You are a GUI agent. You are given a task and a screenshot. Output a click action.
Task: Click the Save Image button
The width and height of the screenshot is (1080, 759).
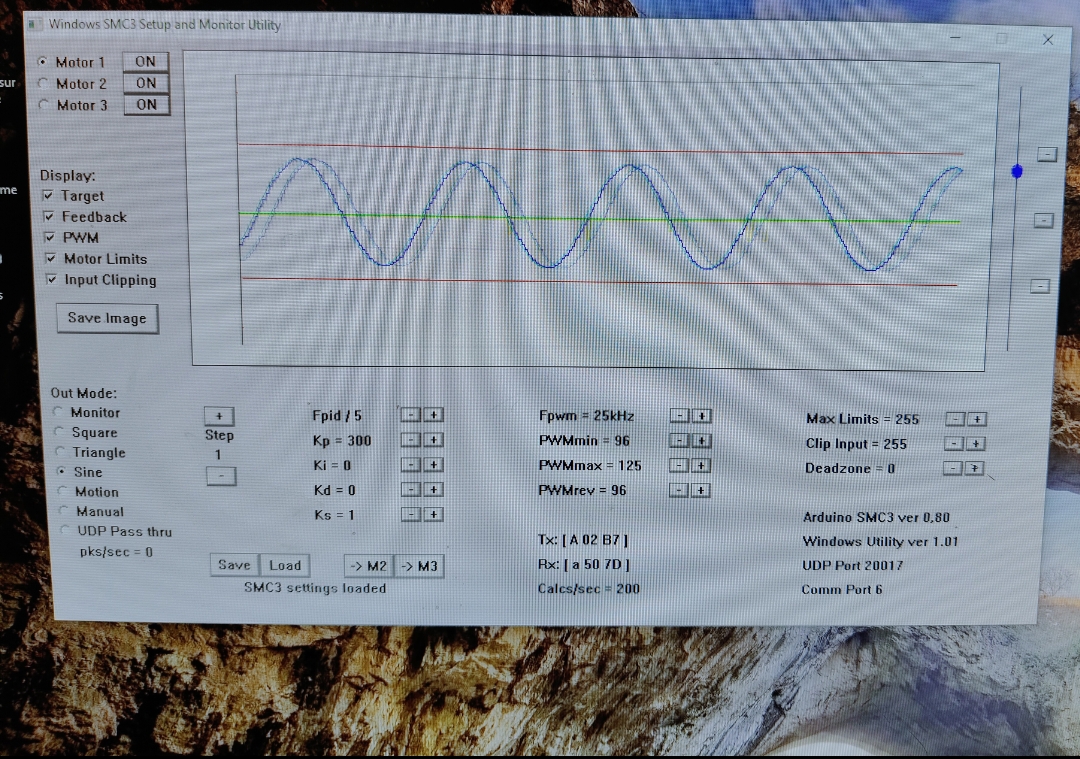(x=107, y=318)
